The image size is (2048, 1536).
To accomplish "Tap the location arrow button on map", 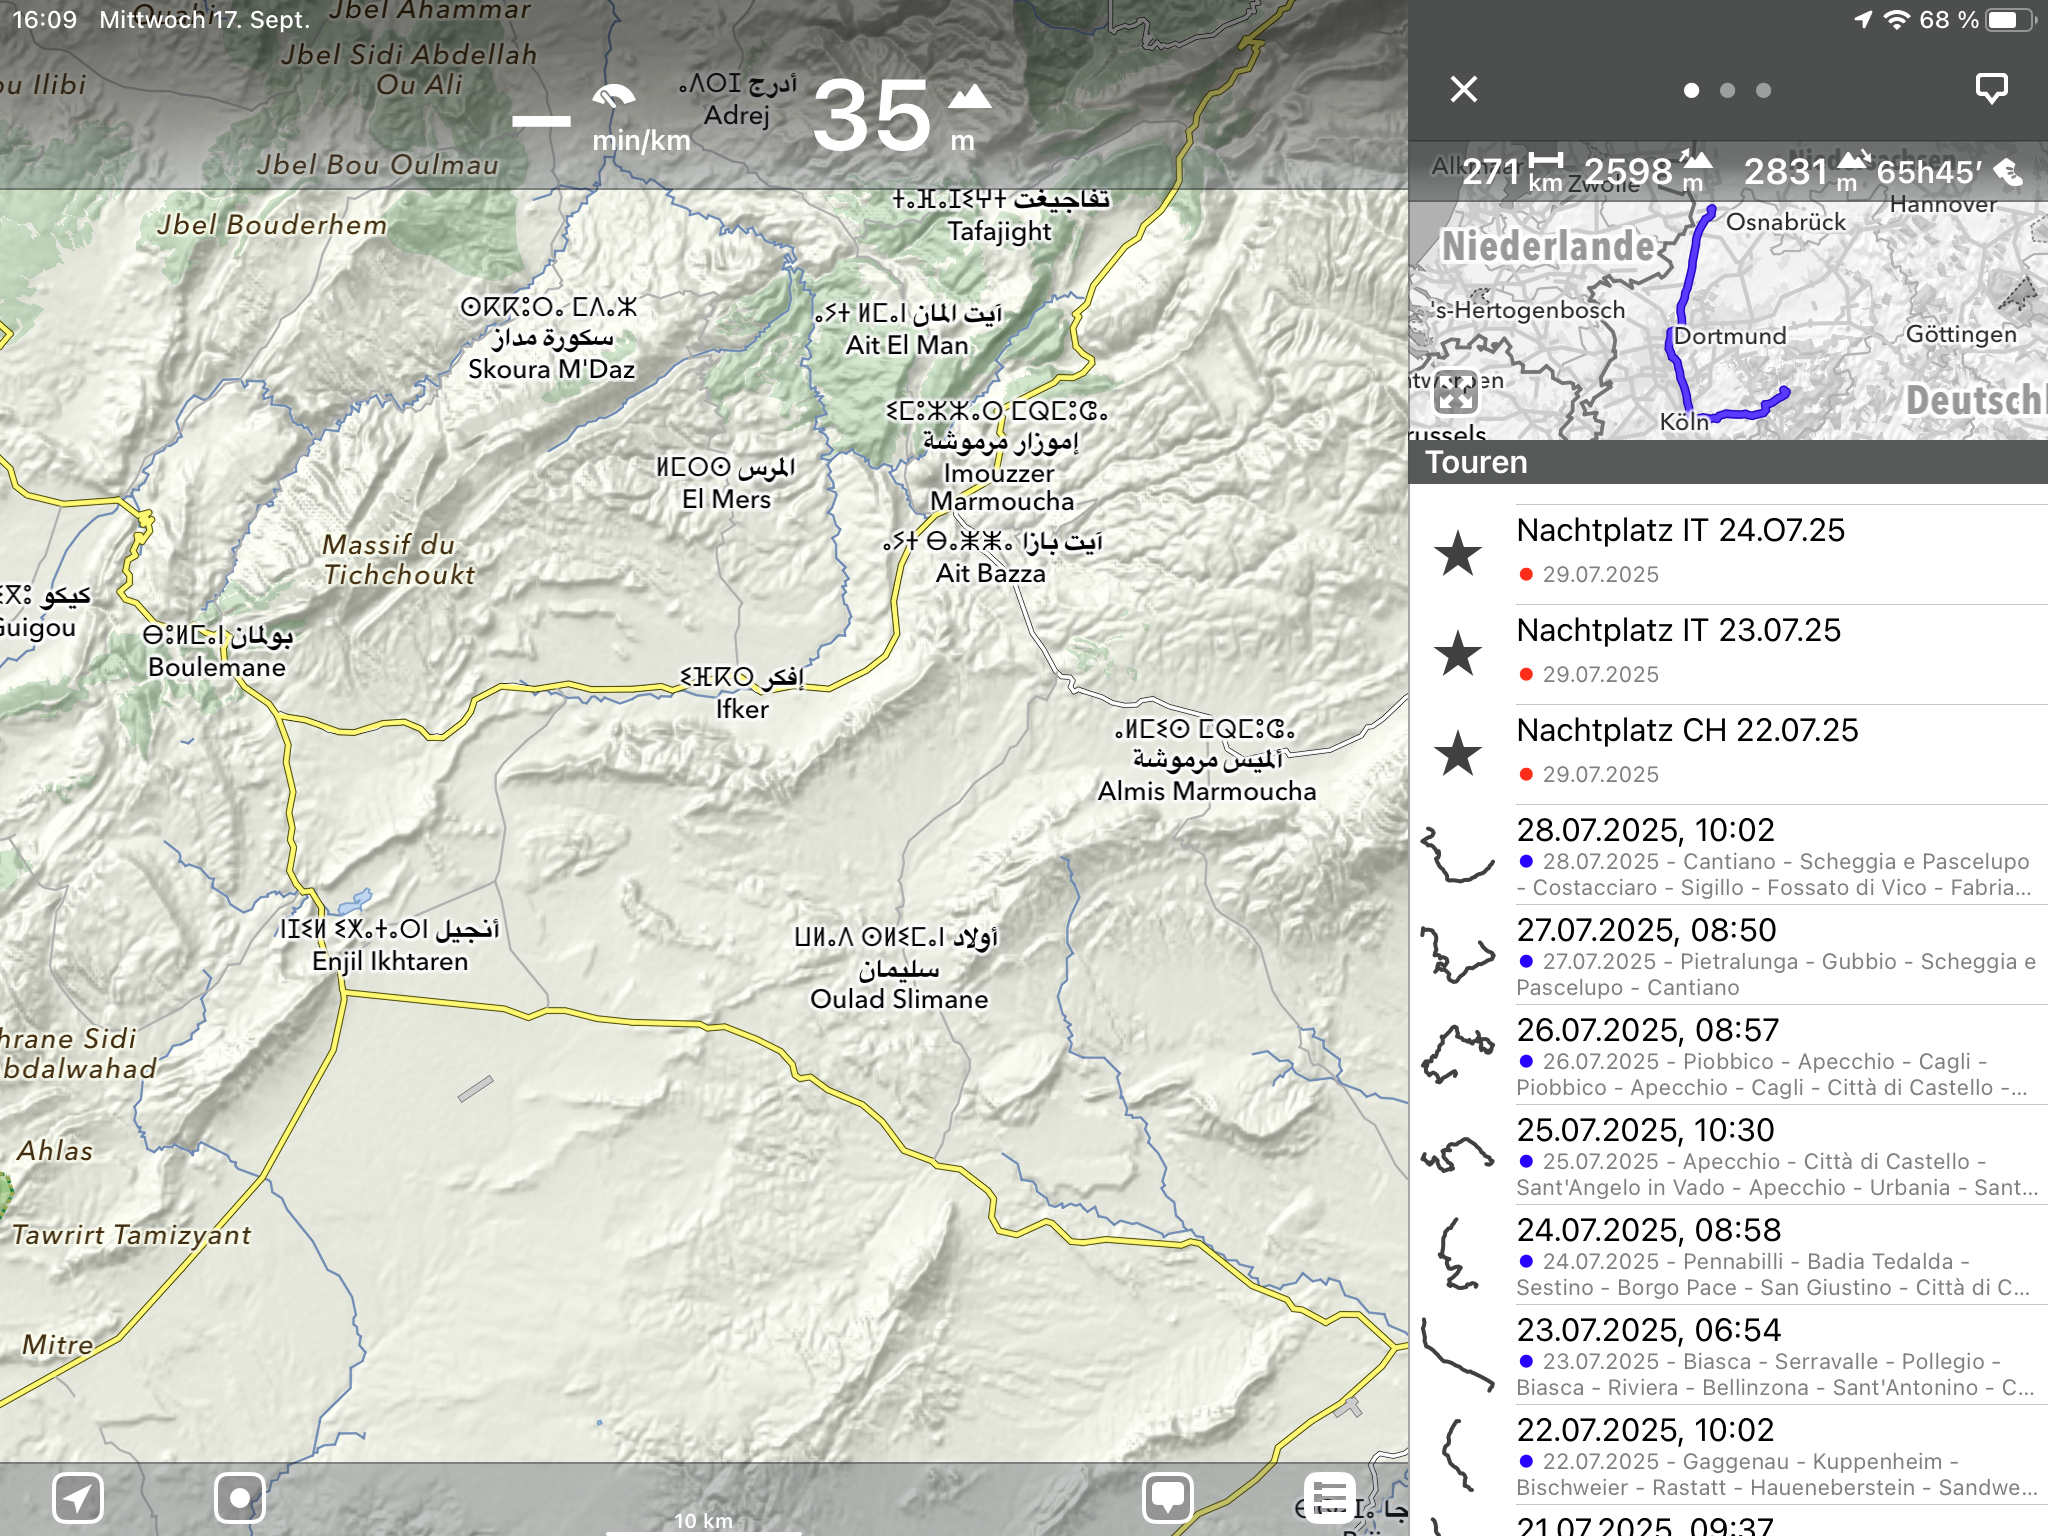I will (x=78, y=1497).
